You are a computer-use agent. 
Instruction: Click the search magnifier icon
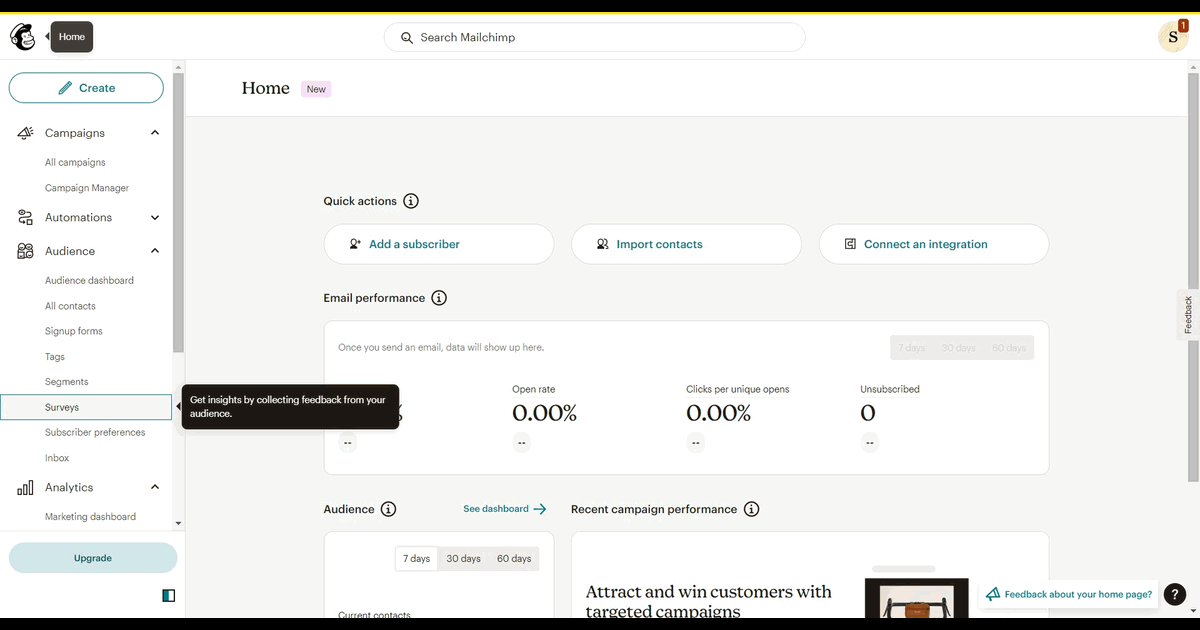point(407,38)
